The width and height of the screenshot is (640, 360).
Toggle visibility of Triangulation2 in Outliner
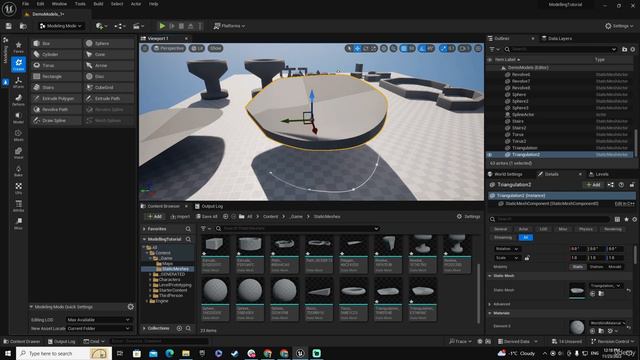click(x=490, y=155)
